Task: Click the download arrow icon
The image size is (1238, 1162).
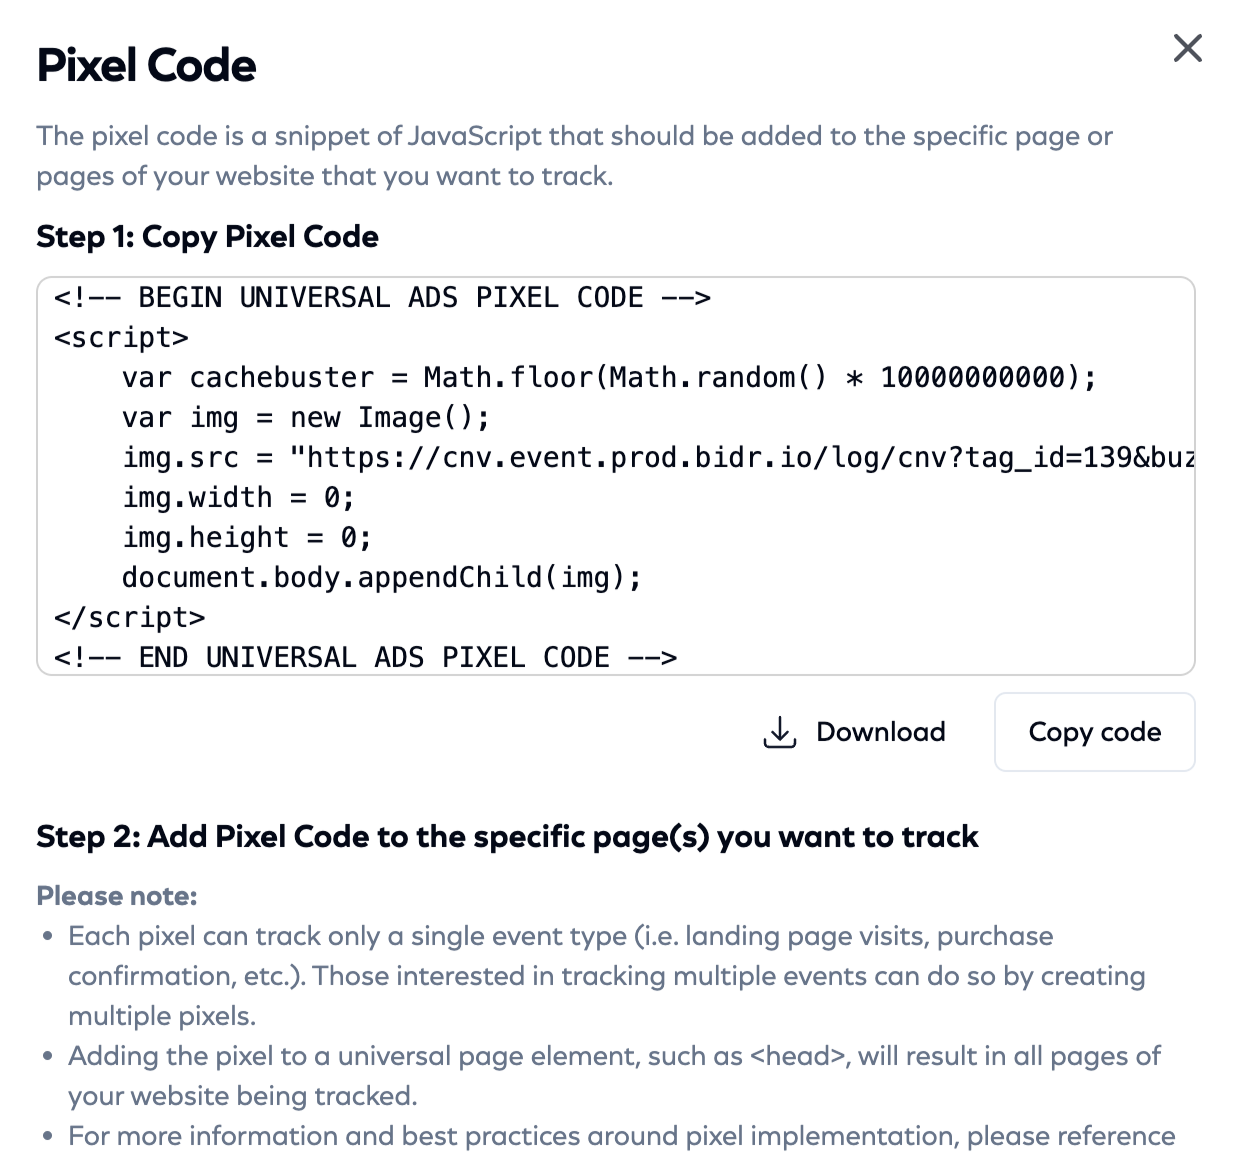Action: (x=779, y=732)
